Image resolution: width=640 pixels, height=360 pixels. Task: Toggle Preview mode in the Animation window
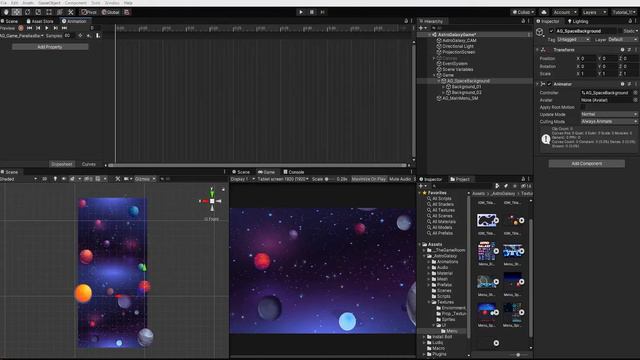(7, 28)
